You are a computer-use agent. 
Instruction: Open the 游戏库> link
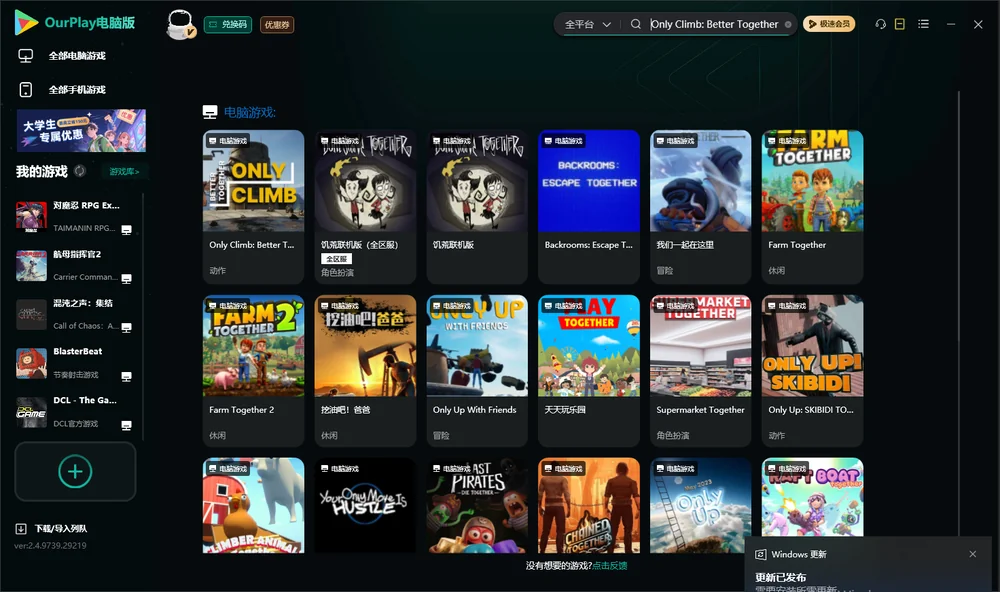click(x=124, y=172)
